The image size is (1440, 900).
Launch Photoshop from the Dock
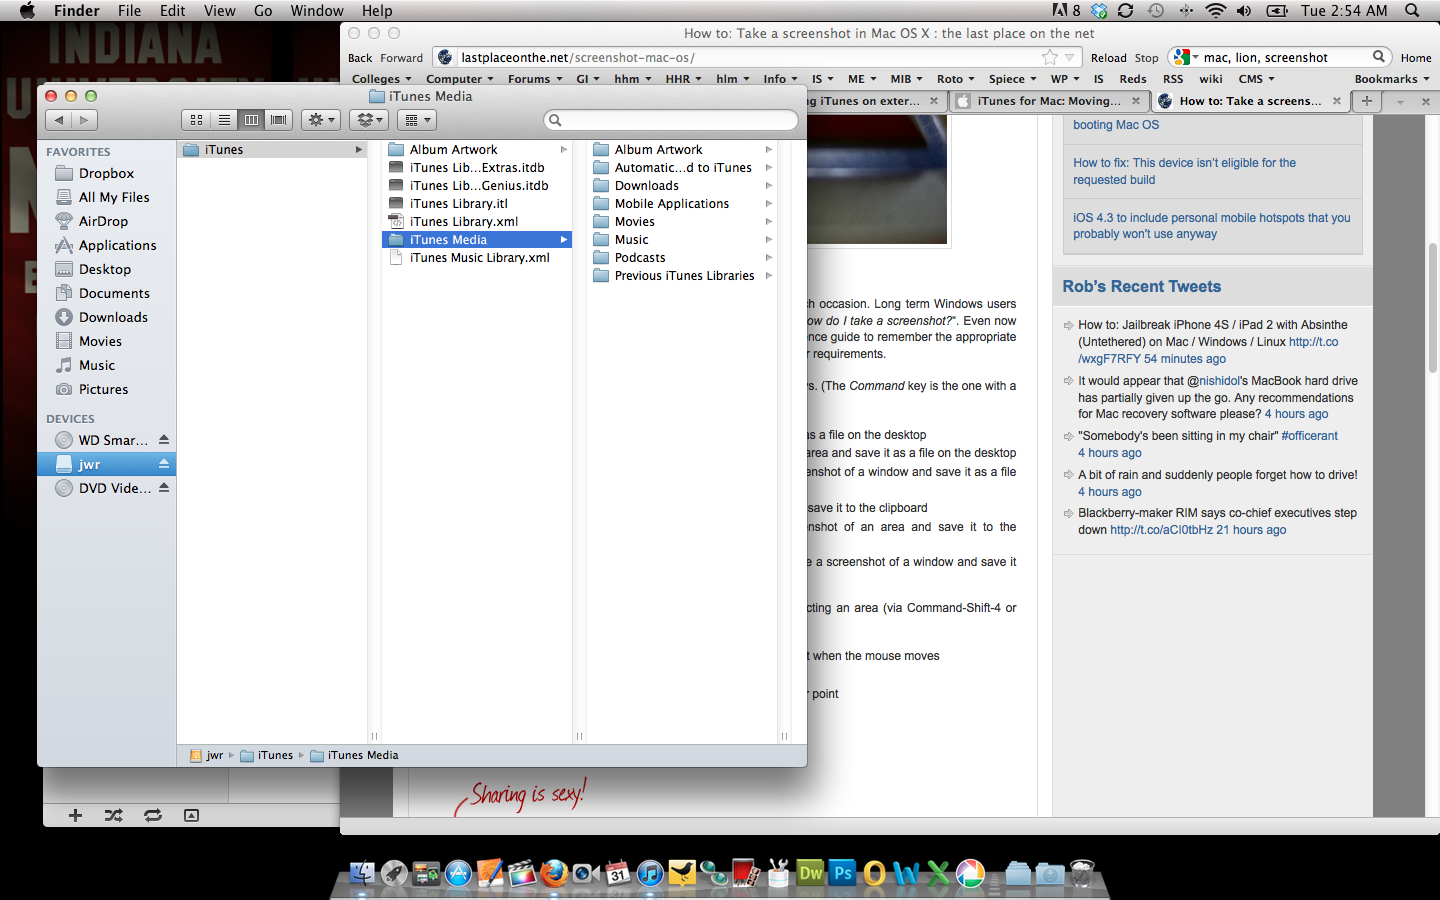click(x=843, y=873)
